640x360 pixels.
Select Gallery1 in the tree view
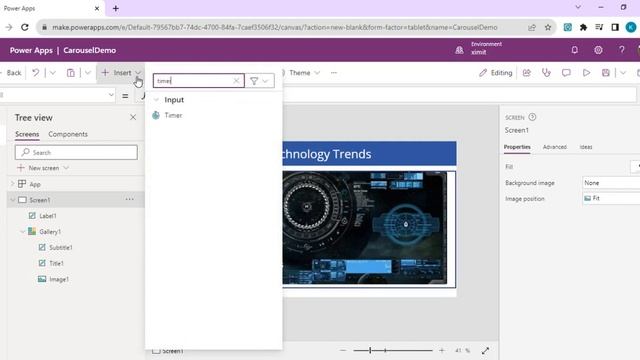pyautogui.click(x=50, y=232)
